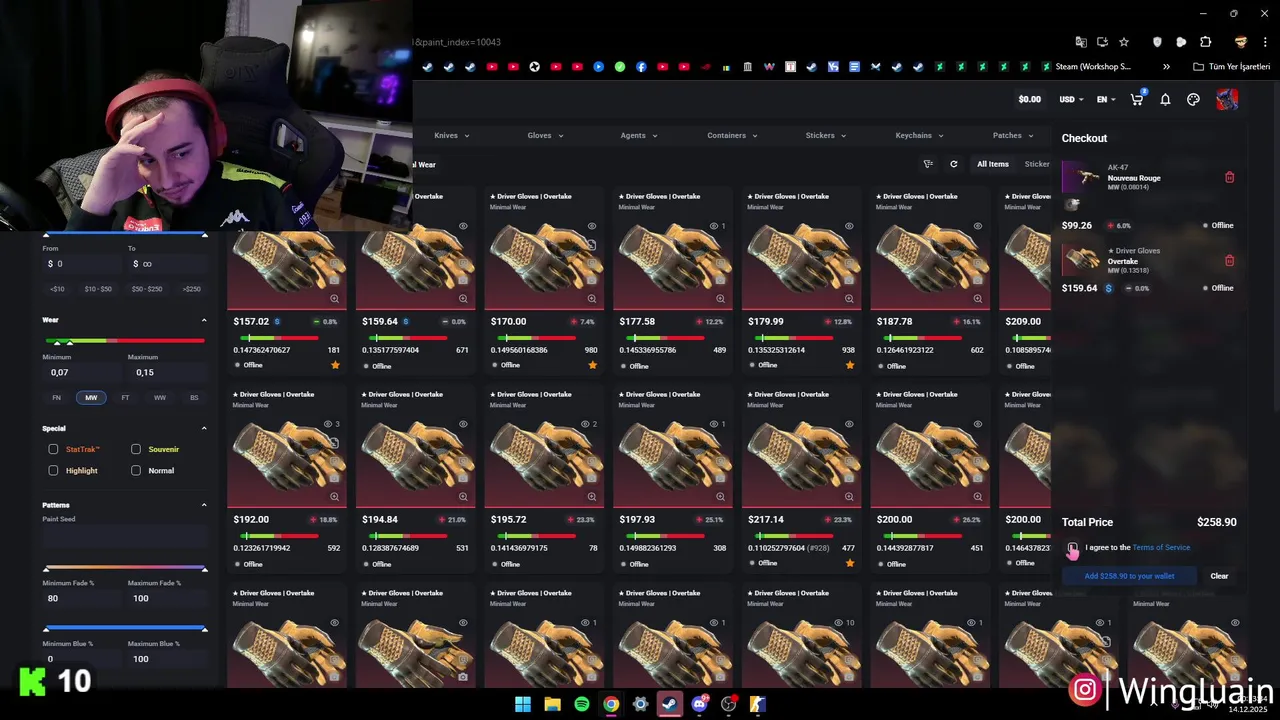Select the $50 - $250 price preset
Image resolution: width=1280 pixels, height=720 pixels.
pyautogui.click(x=146, y=289)
